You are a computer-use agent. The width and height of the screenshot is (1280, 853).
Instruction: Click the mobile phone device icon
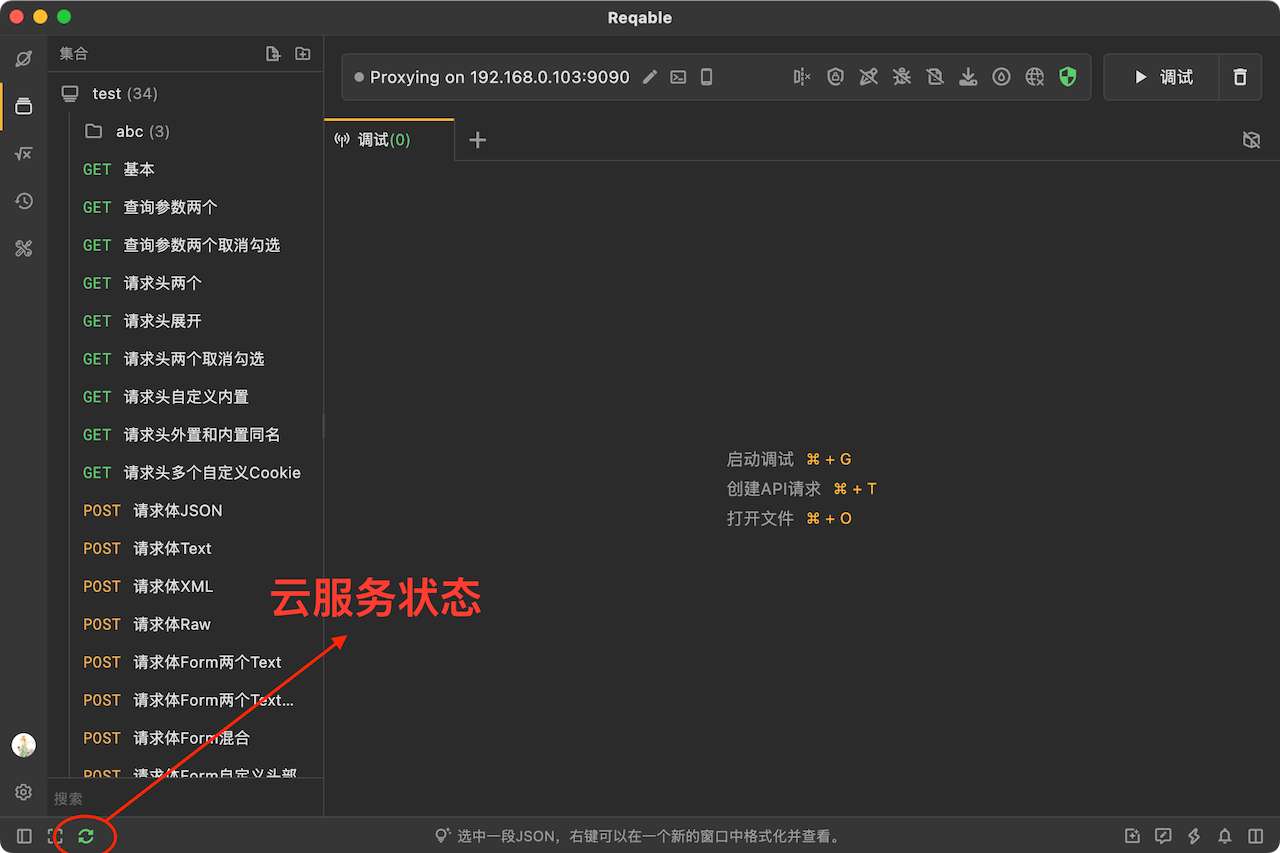(x=706, y=77)
